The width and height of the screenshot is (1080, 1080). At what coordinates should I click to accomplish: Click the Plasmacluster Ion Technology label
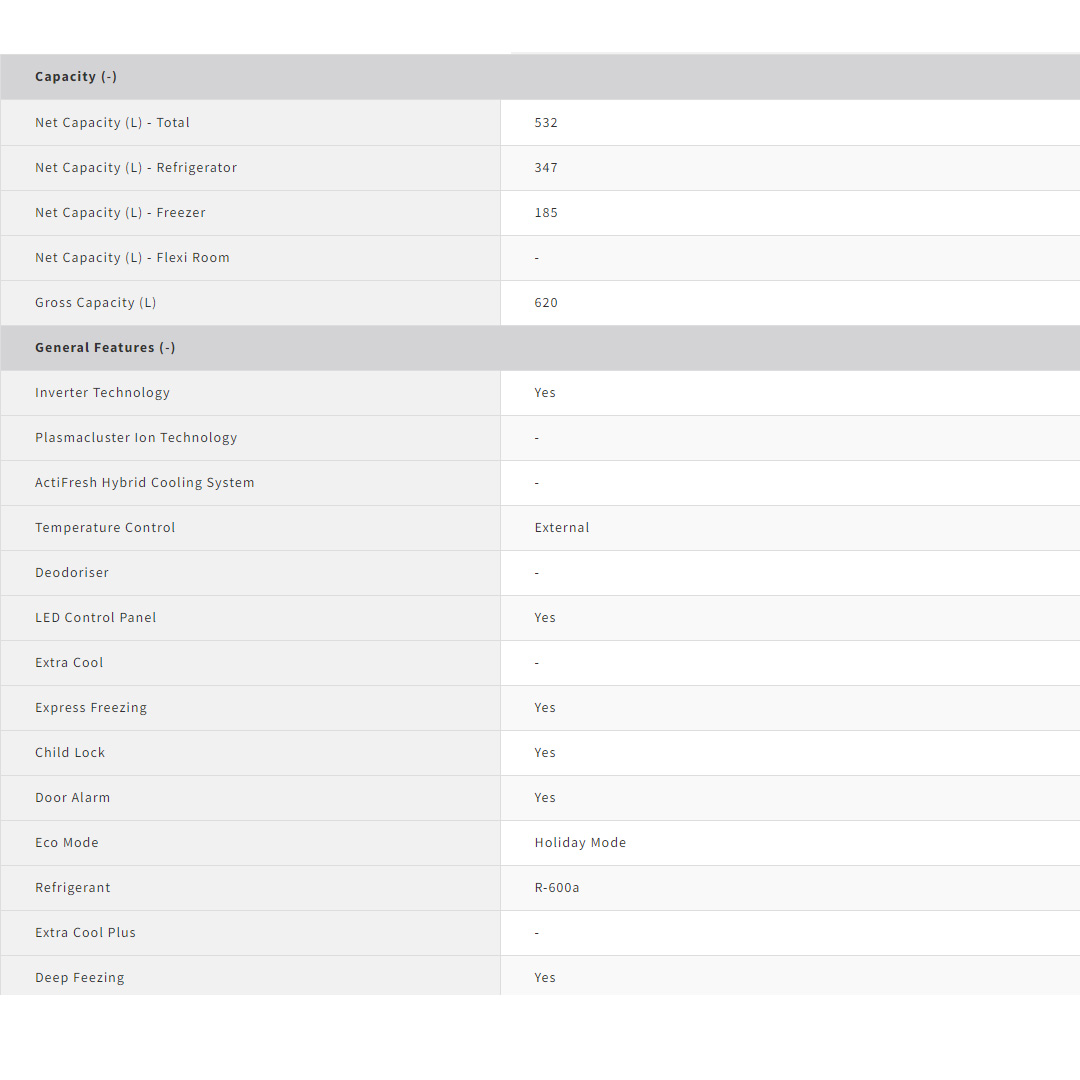[x=136, y=438]
